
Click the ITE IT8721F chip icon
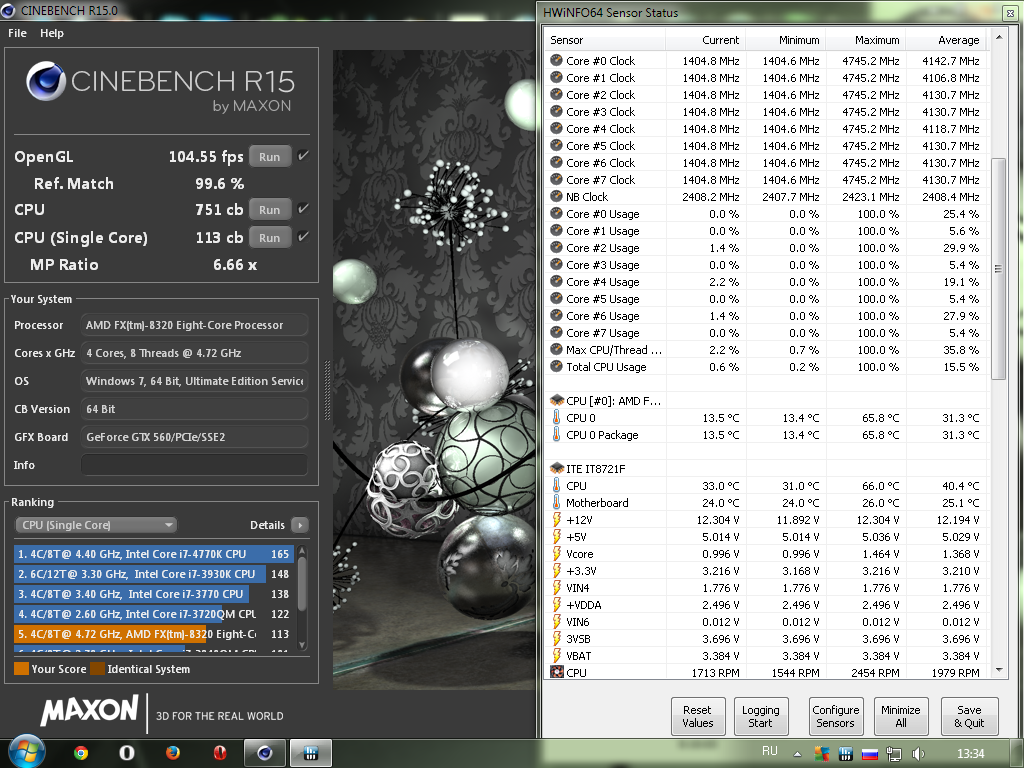(x=557, y=468)
